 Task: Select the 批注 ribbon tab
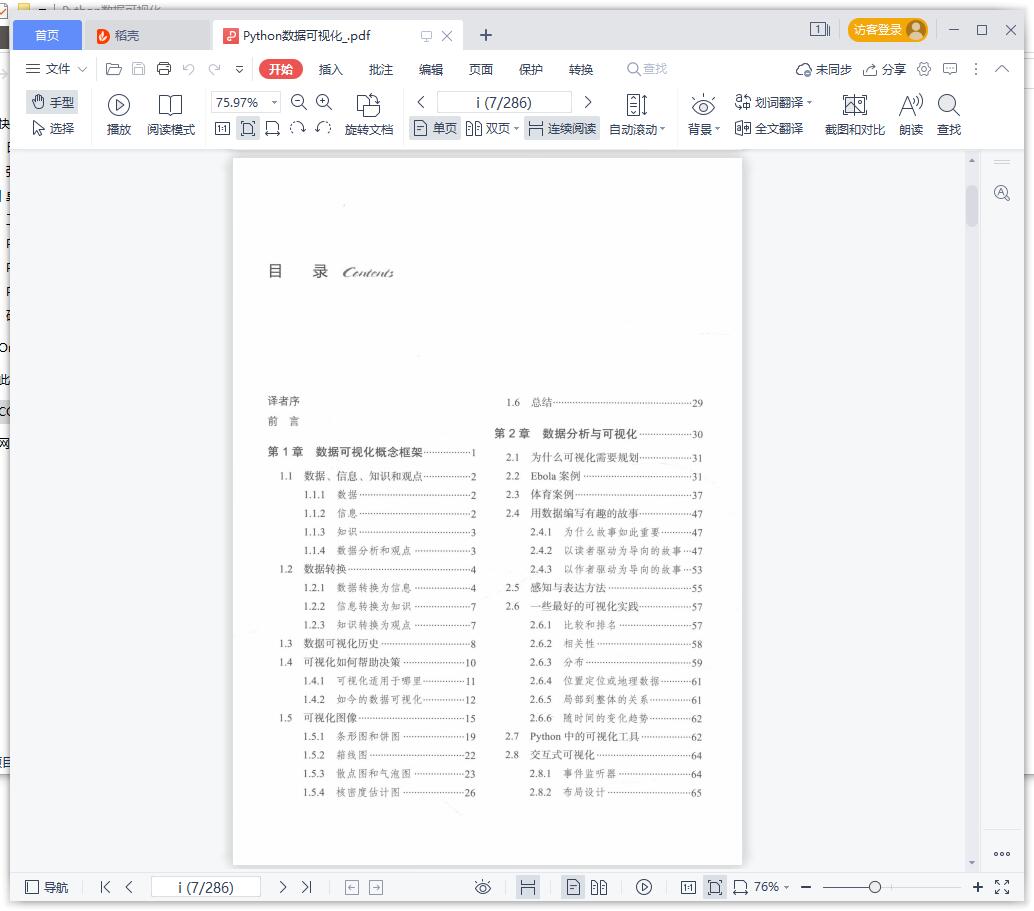click(x=380, y=69)
